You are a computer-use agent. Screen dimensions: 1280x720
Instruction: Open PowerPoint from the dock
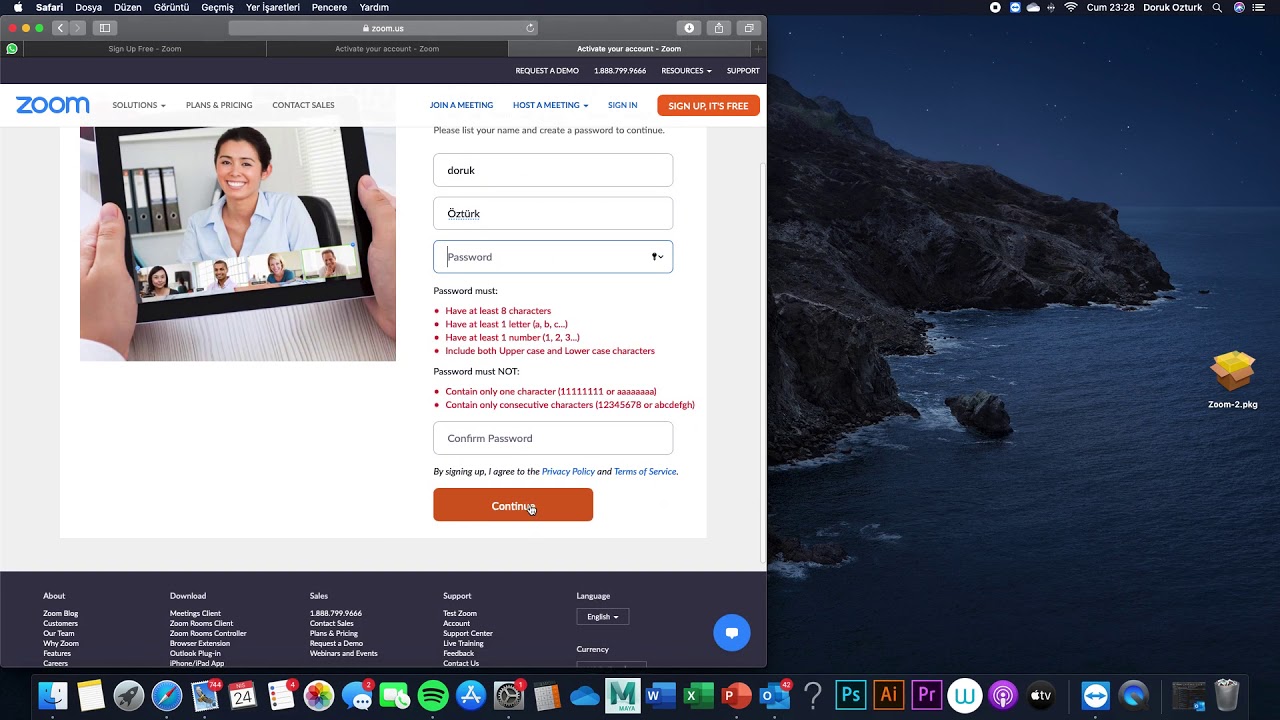[737, 695]
